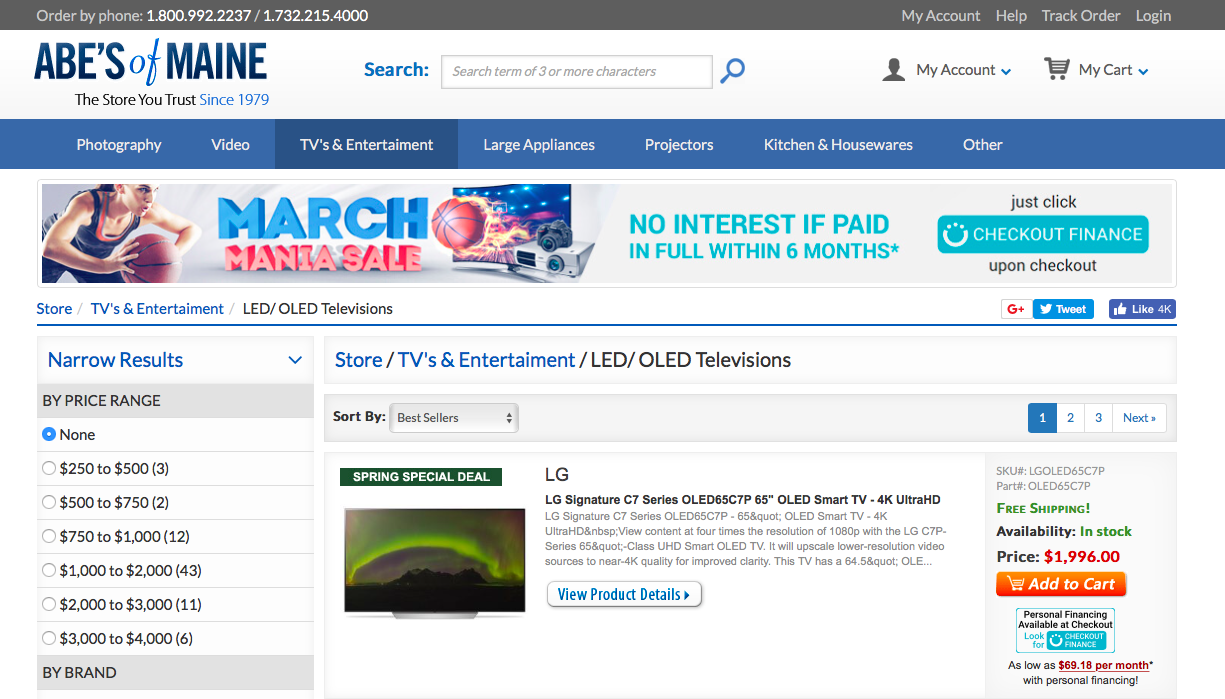Share the page on Google Plus
Screen dimensions: 1225x699
(x=1016, y=309)
